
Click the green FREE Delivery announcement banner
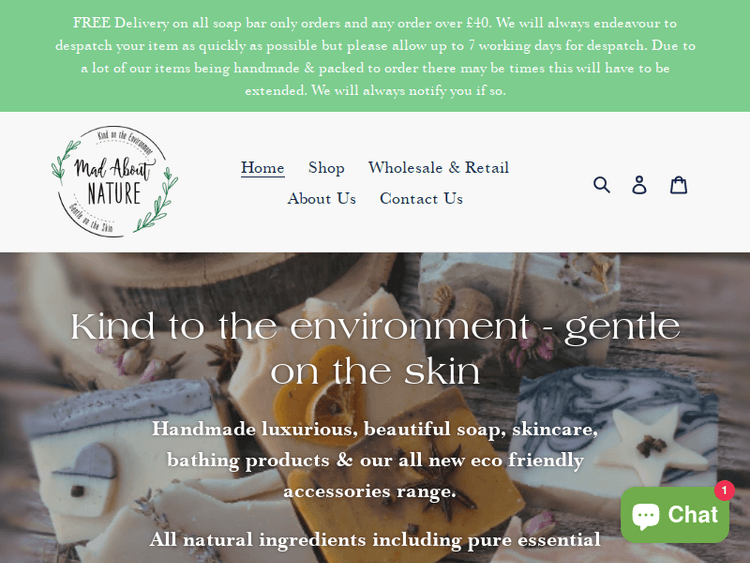(375, 56)
